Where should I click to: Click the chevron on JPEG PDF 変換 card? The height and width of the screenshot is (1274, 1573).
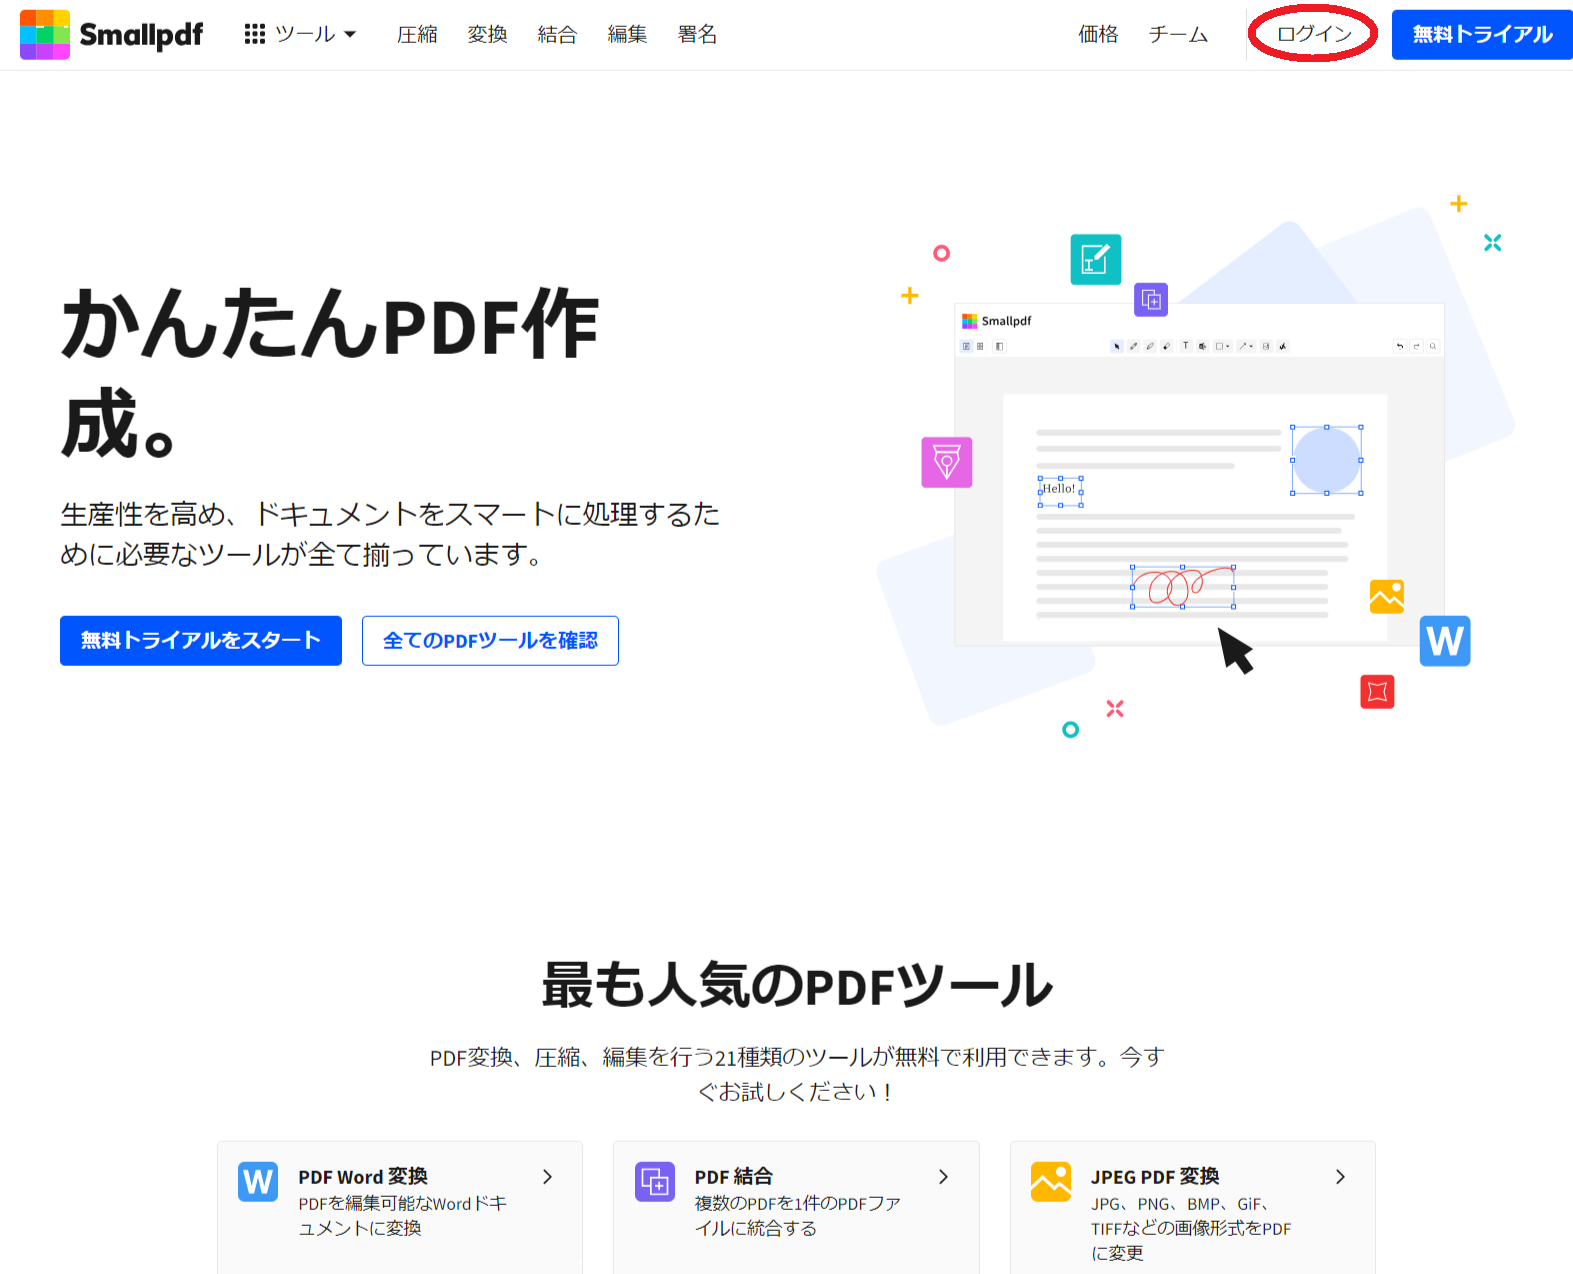click(x=1340, y=1177)
